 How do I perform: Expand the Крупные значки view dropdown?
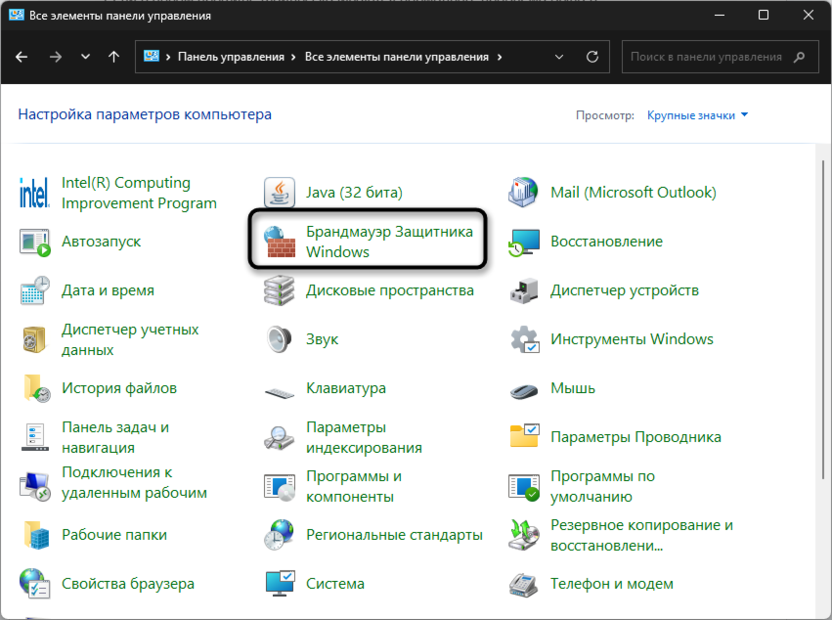coord(697,116)
